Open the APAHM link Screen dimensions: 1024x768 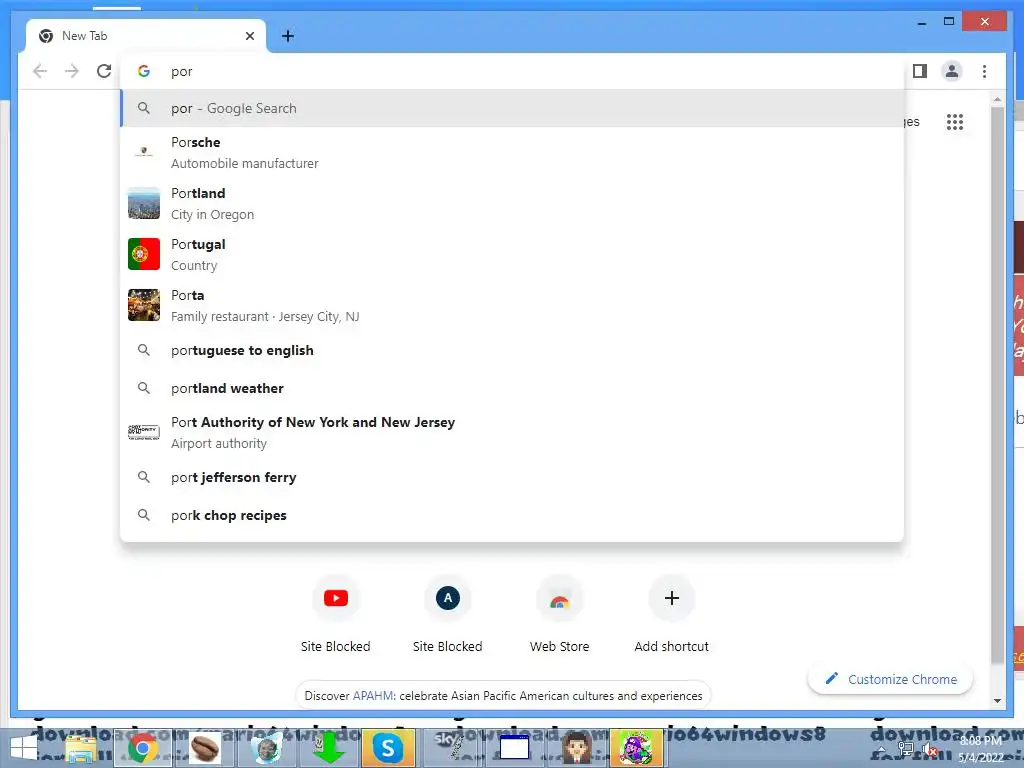pos(373,696)
